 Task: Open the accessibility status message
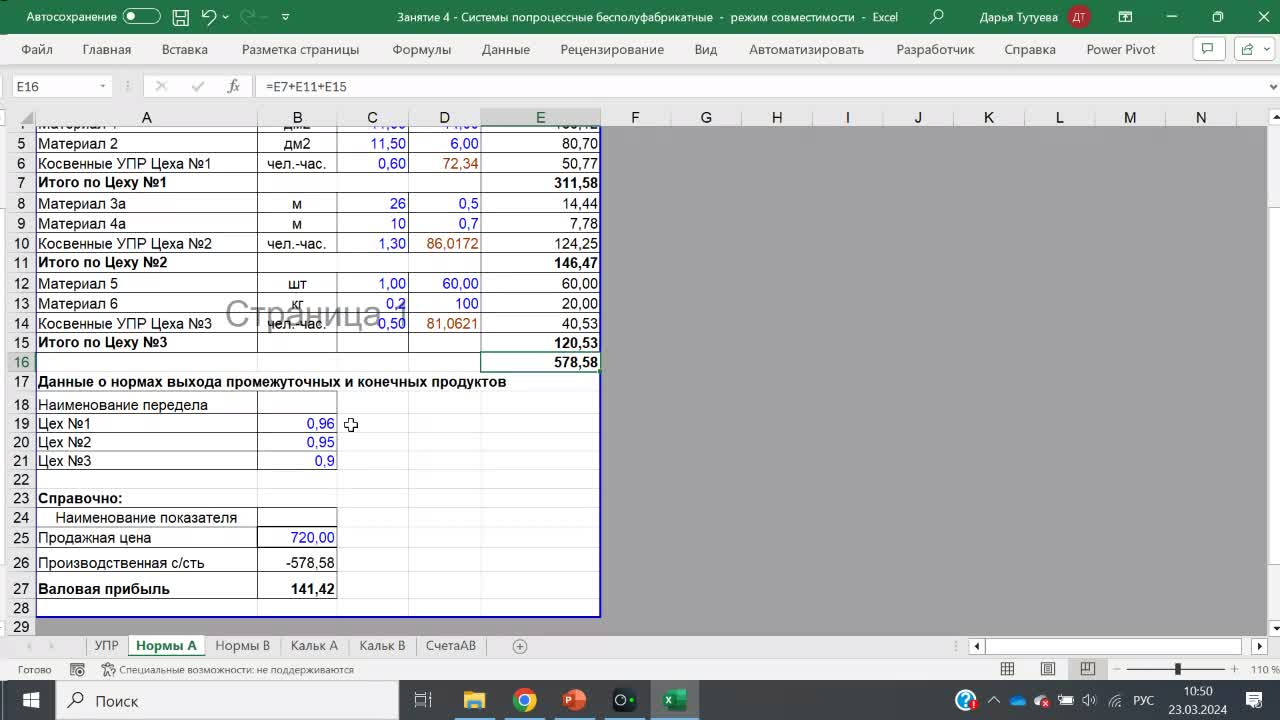[228, 670]
